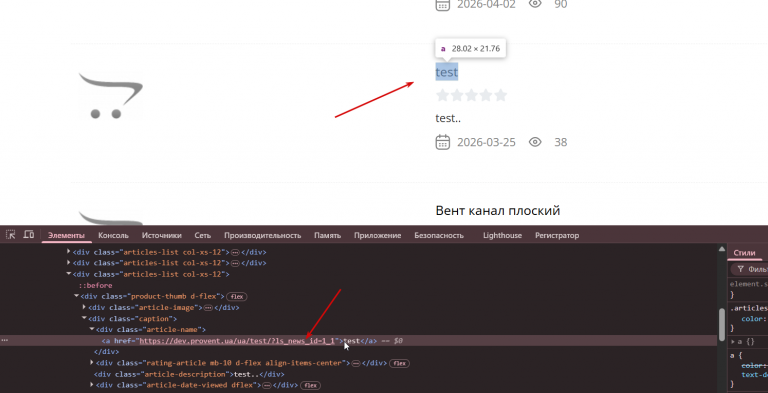Open the three-dots menu on the selected row
Screen dimensions: 768x393
coord(4,340)
